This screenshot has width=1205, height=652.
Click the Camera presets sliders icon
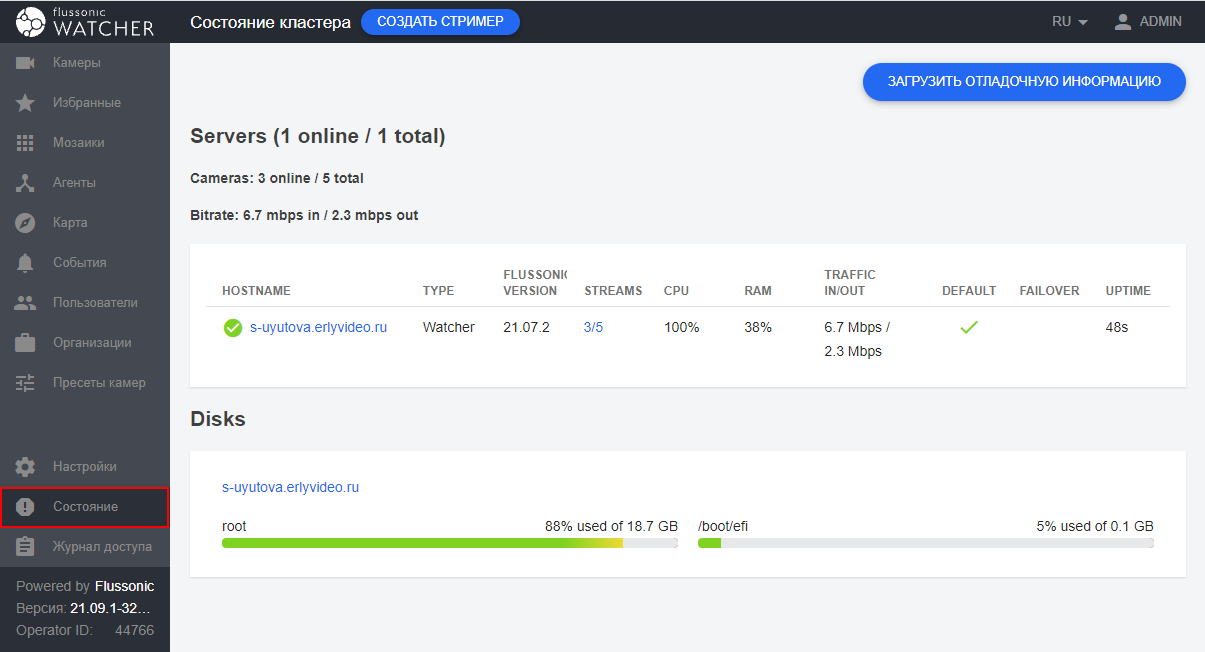click(26, 383)
